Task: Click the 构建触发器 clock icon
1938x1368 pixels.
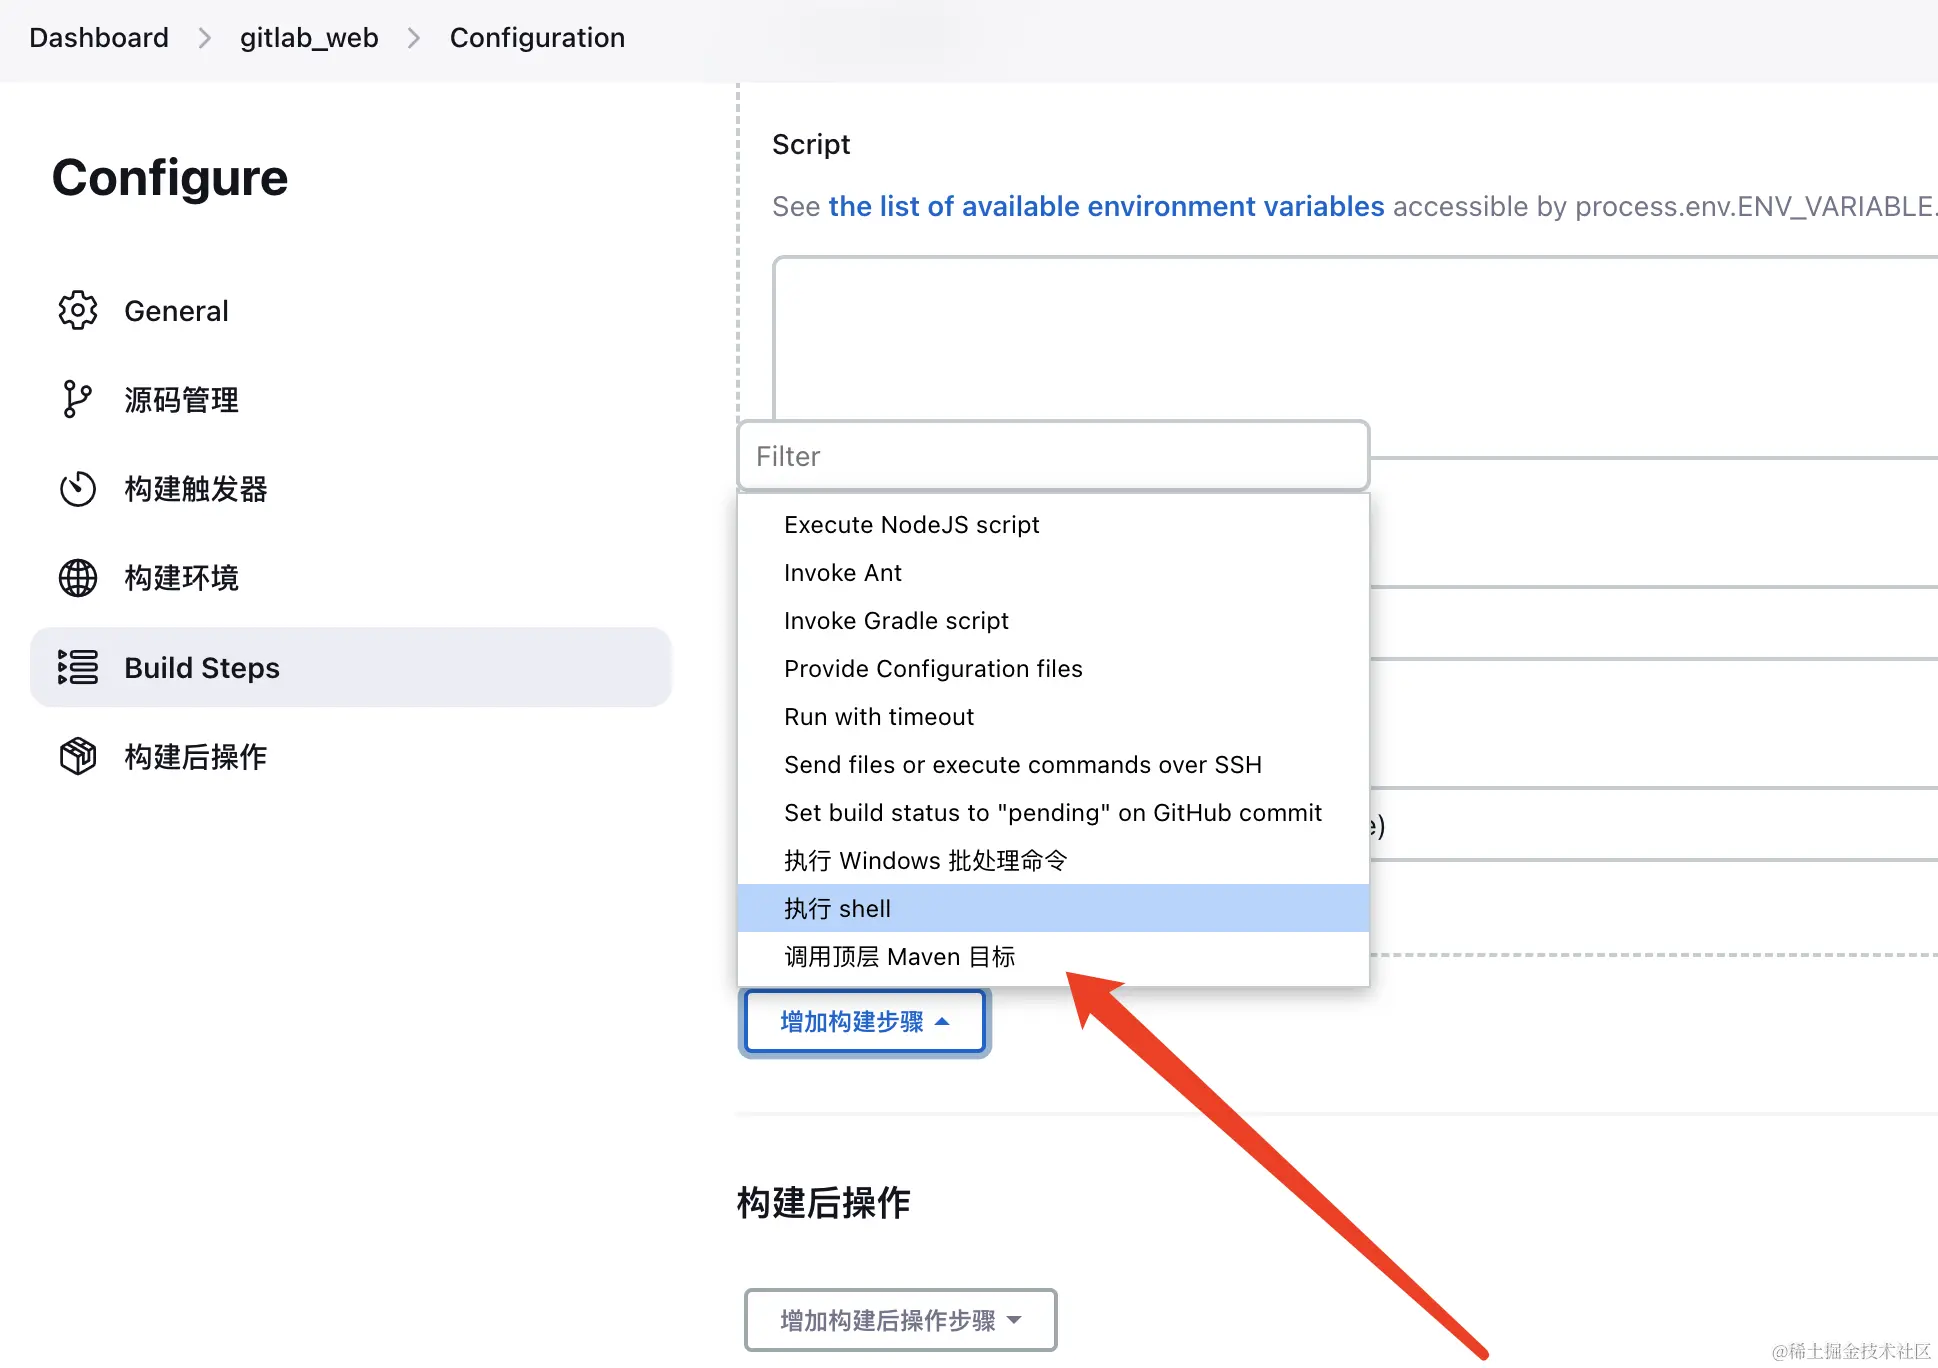Action: tap(78, 489)
